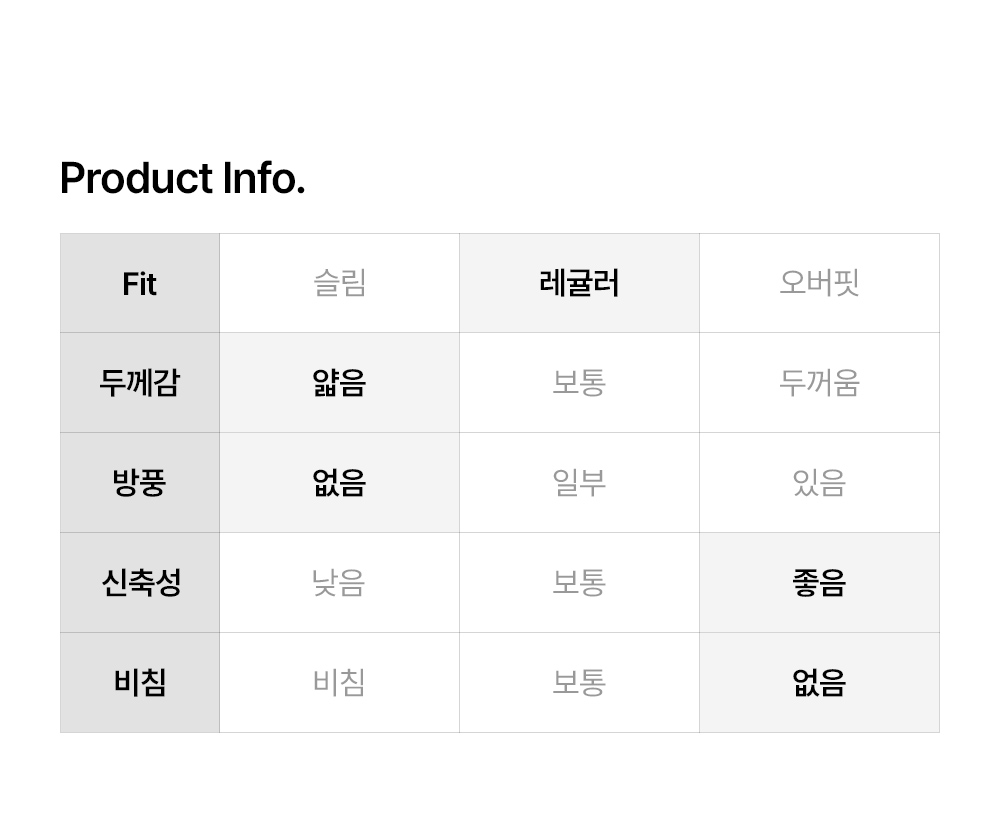Click the Fit row header cell
Screen dimensions: 1000x833
point(140,284)
